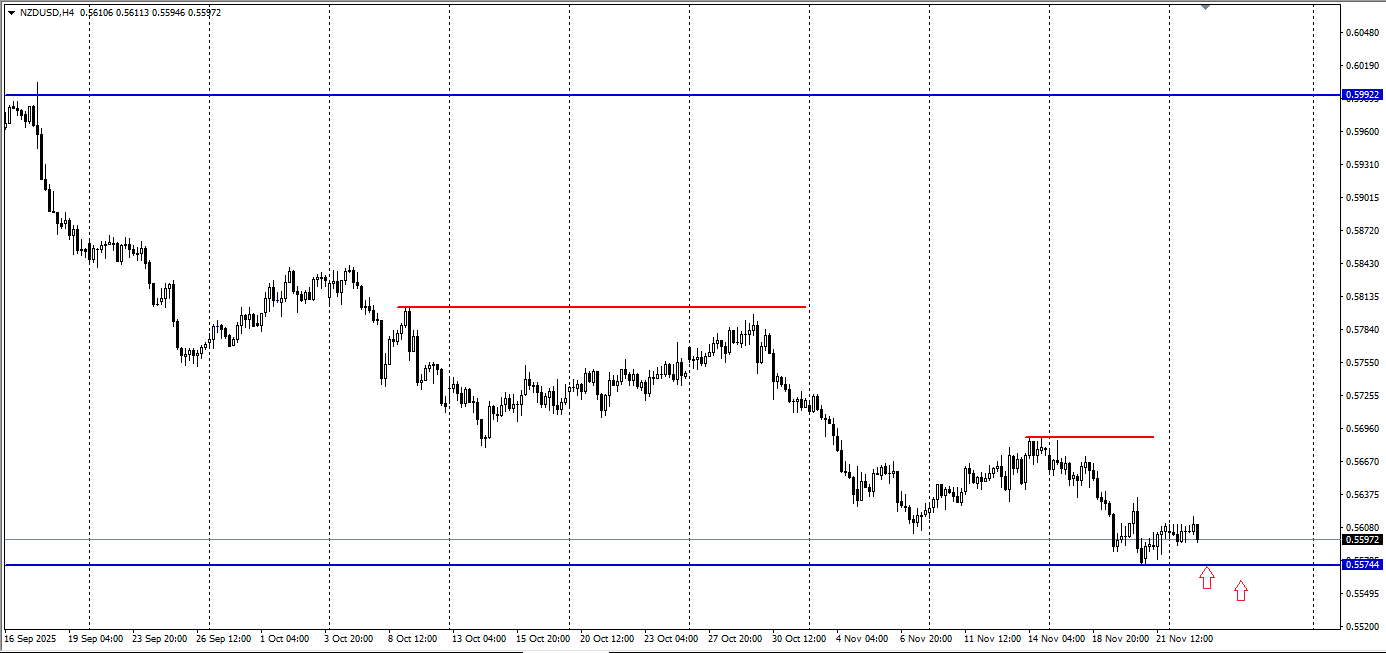Viewport: 1386px width, 653px height.
Task: Click the 21 Nov 12:00 time label
Action: point(1185,637)
